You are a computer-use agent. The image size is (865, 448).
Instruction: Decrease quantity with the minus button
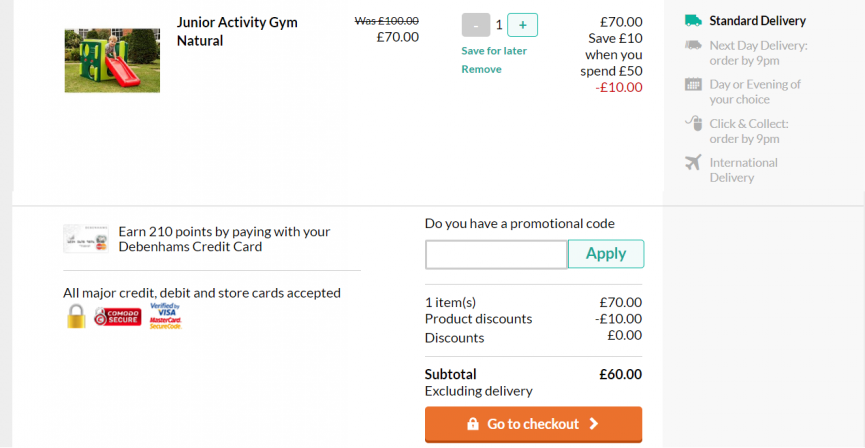click(x=476, y=25)
